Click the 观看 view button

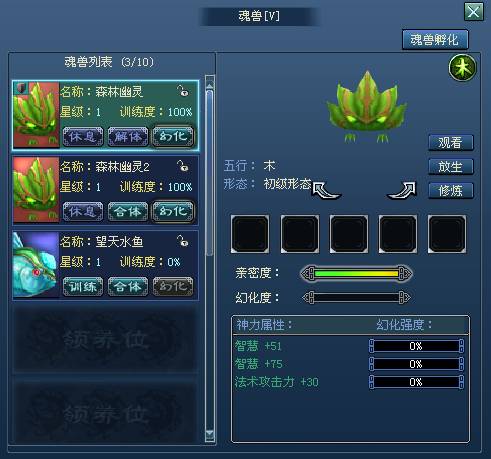click(450, 143)
